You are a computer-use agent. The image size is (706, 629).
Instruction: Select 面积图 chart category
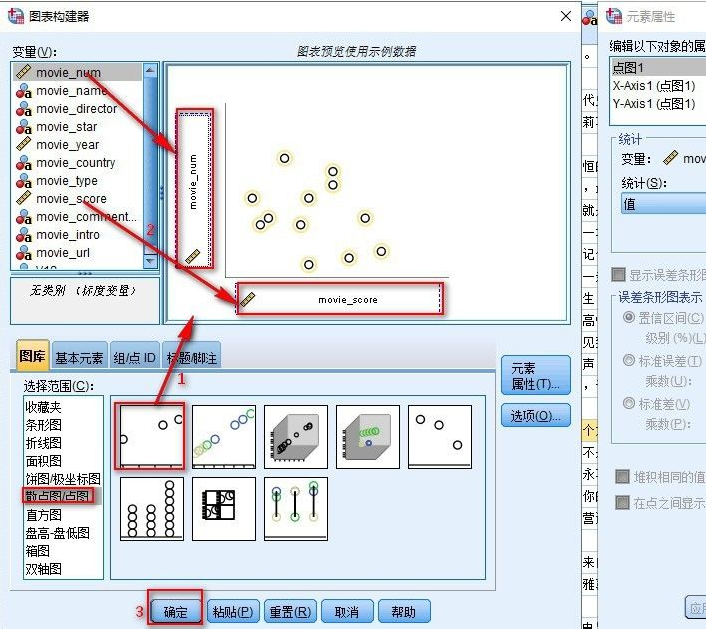tap(43, 461)
